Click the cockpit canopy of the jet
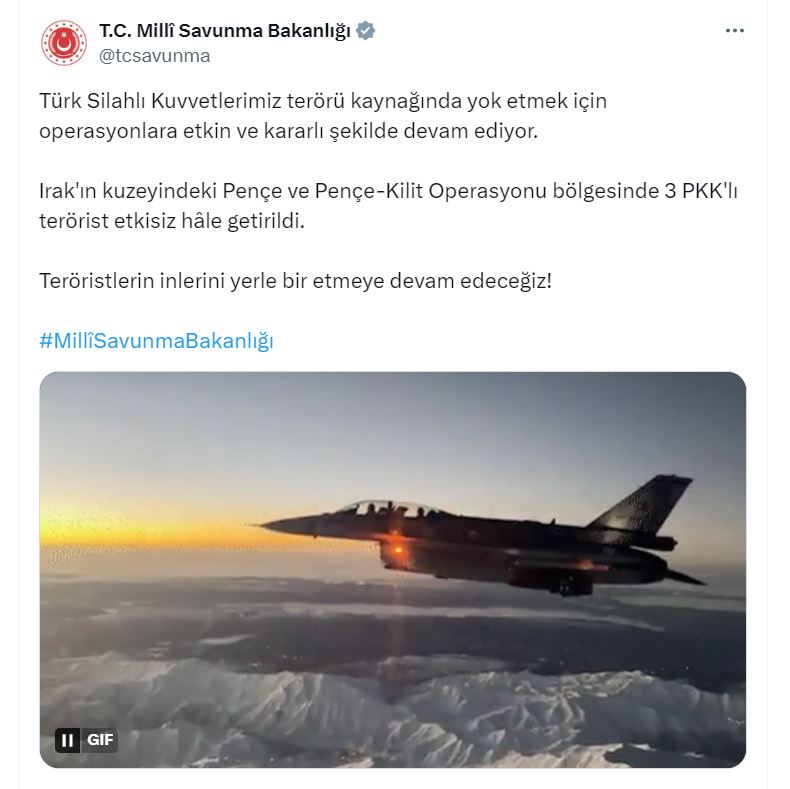 pos(388,509)
